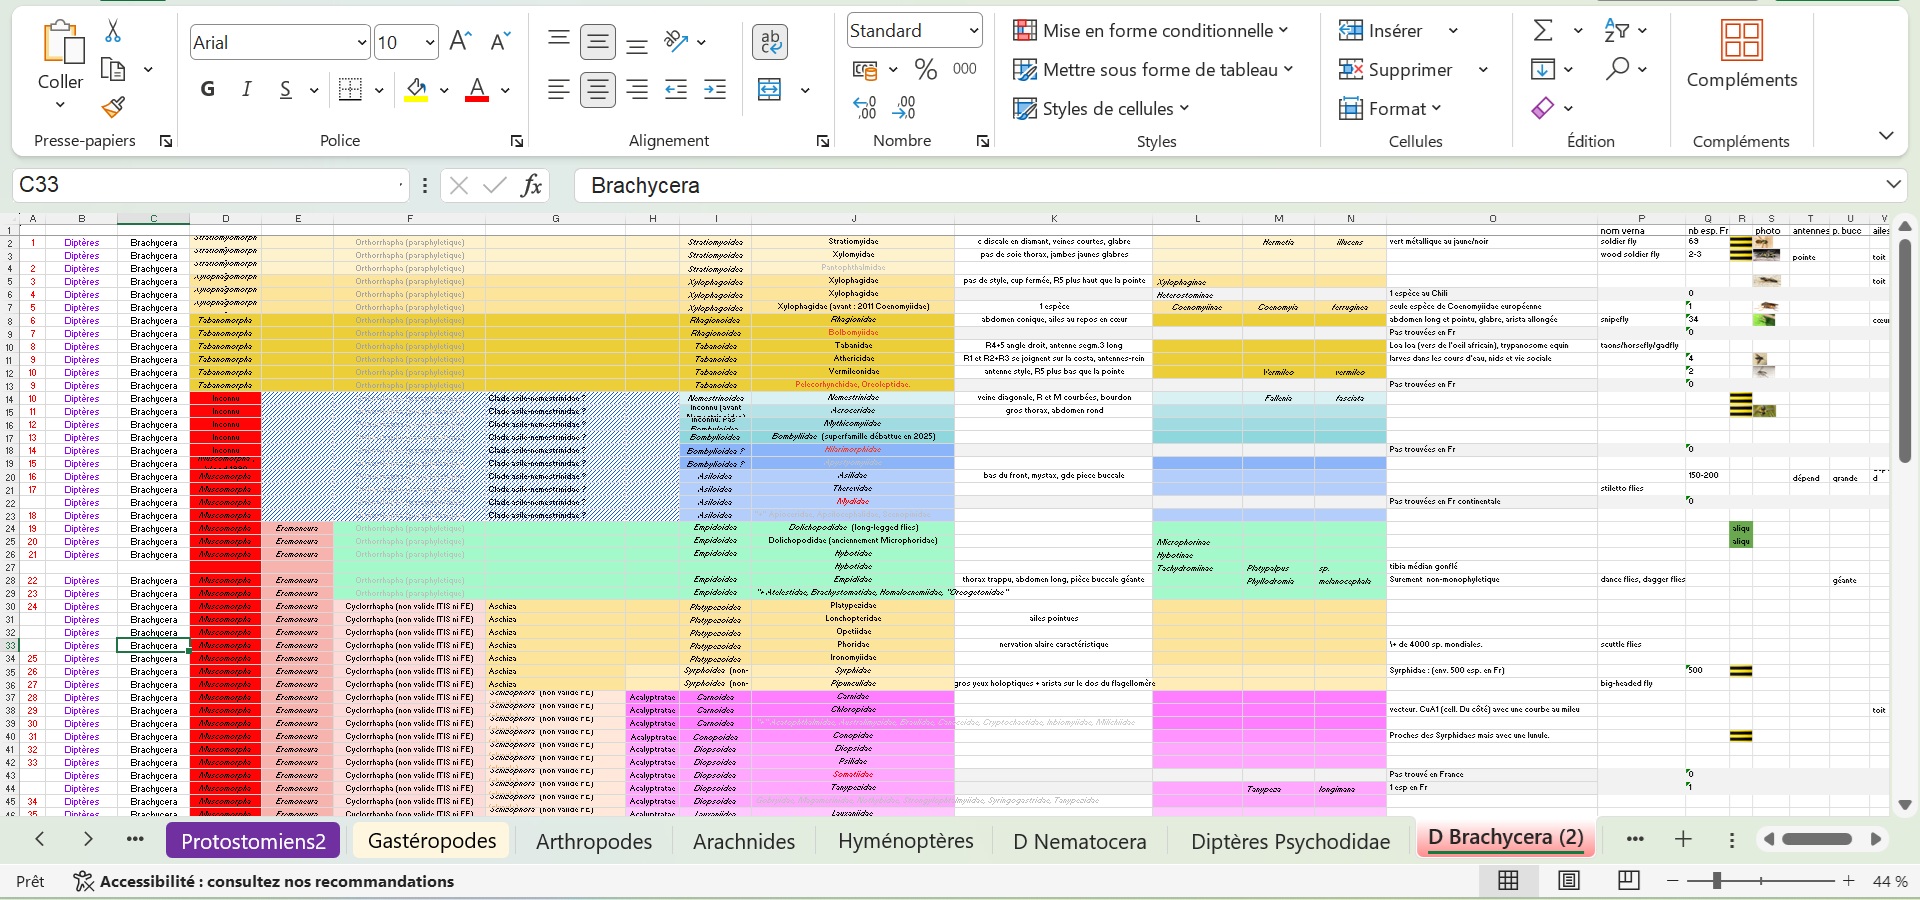Open the font size dropdown

(430, 42)
